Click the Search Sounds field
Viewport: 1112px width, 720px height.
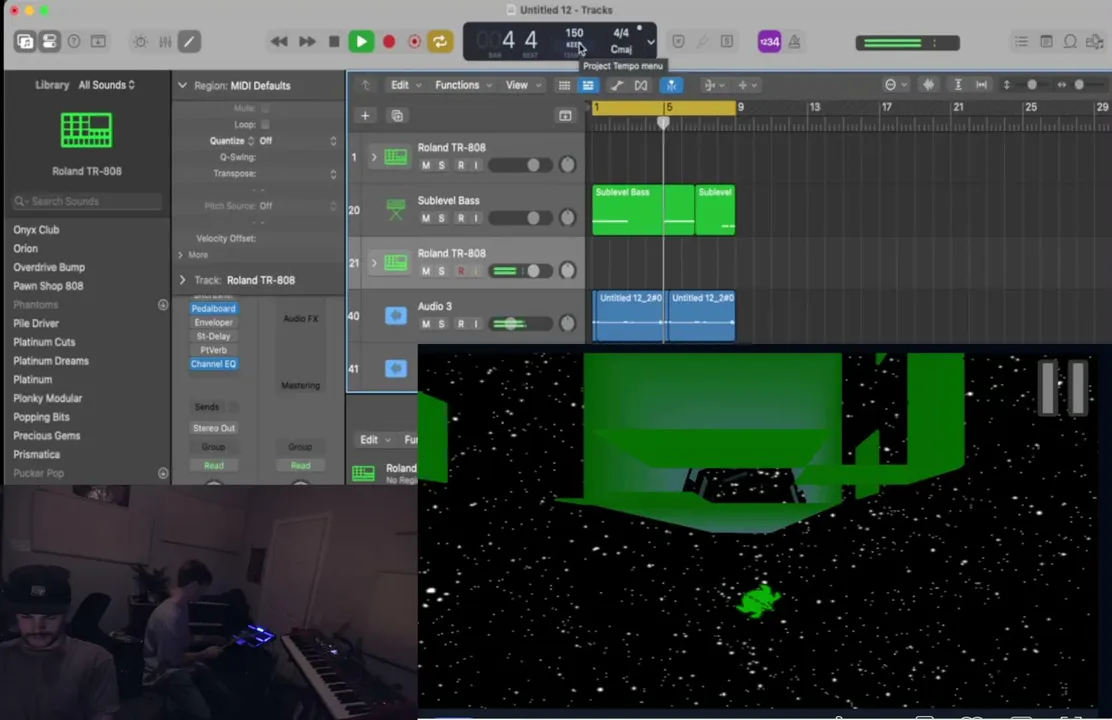tap(87, 201)
